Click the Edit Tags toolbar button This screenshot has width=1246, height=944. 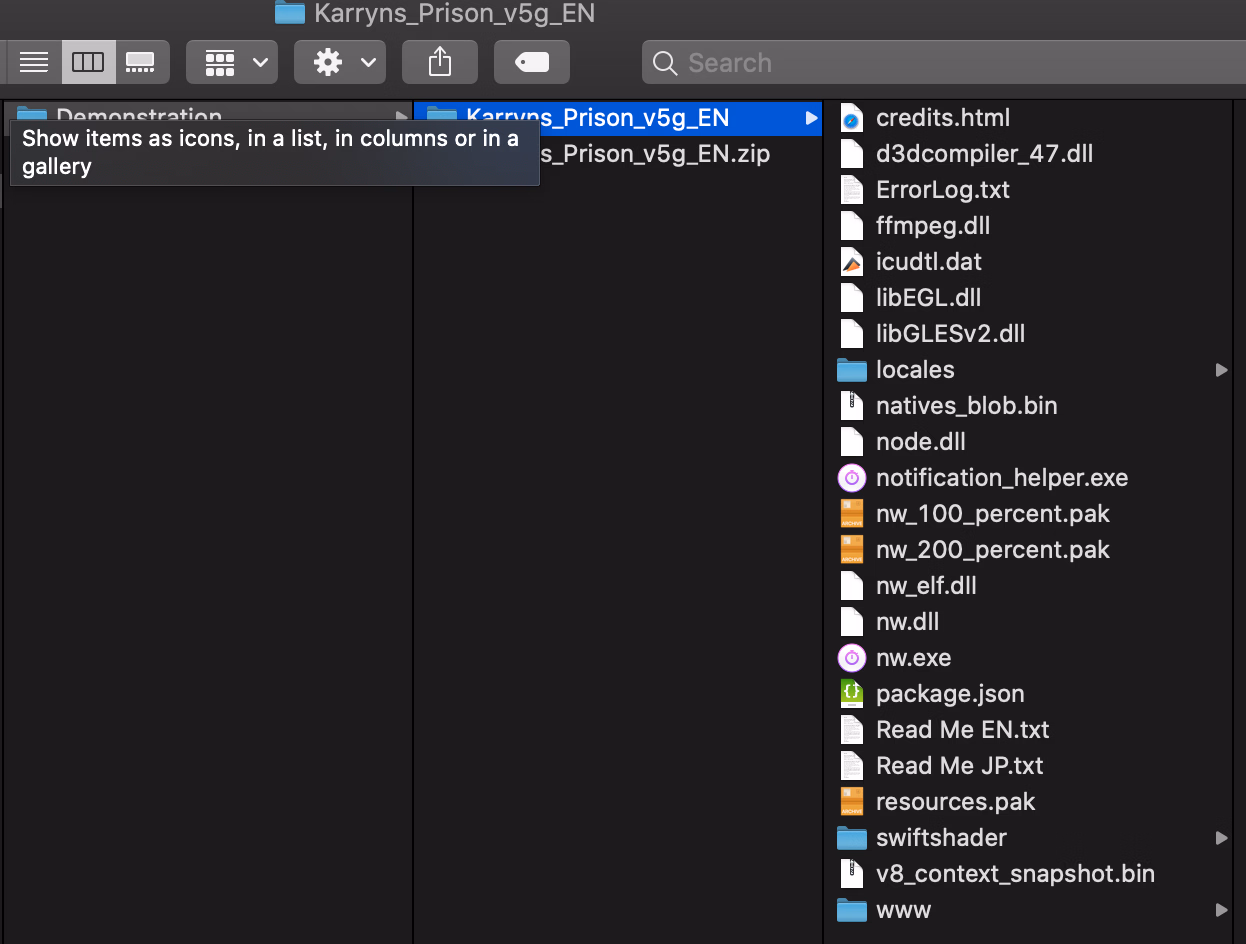point(532,62)
